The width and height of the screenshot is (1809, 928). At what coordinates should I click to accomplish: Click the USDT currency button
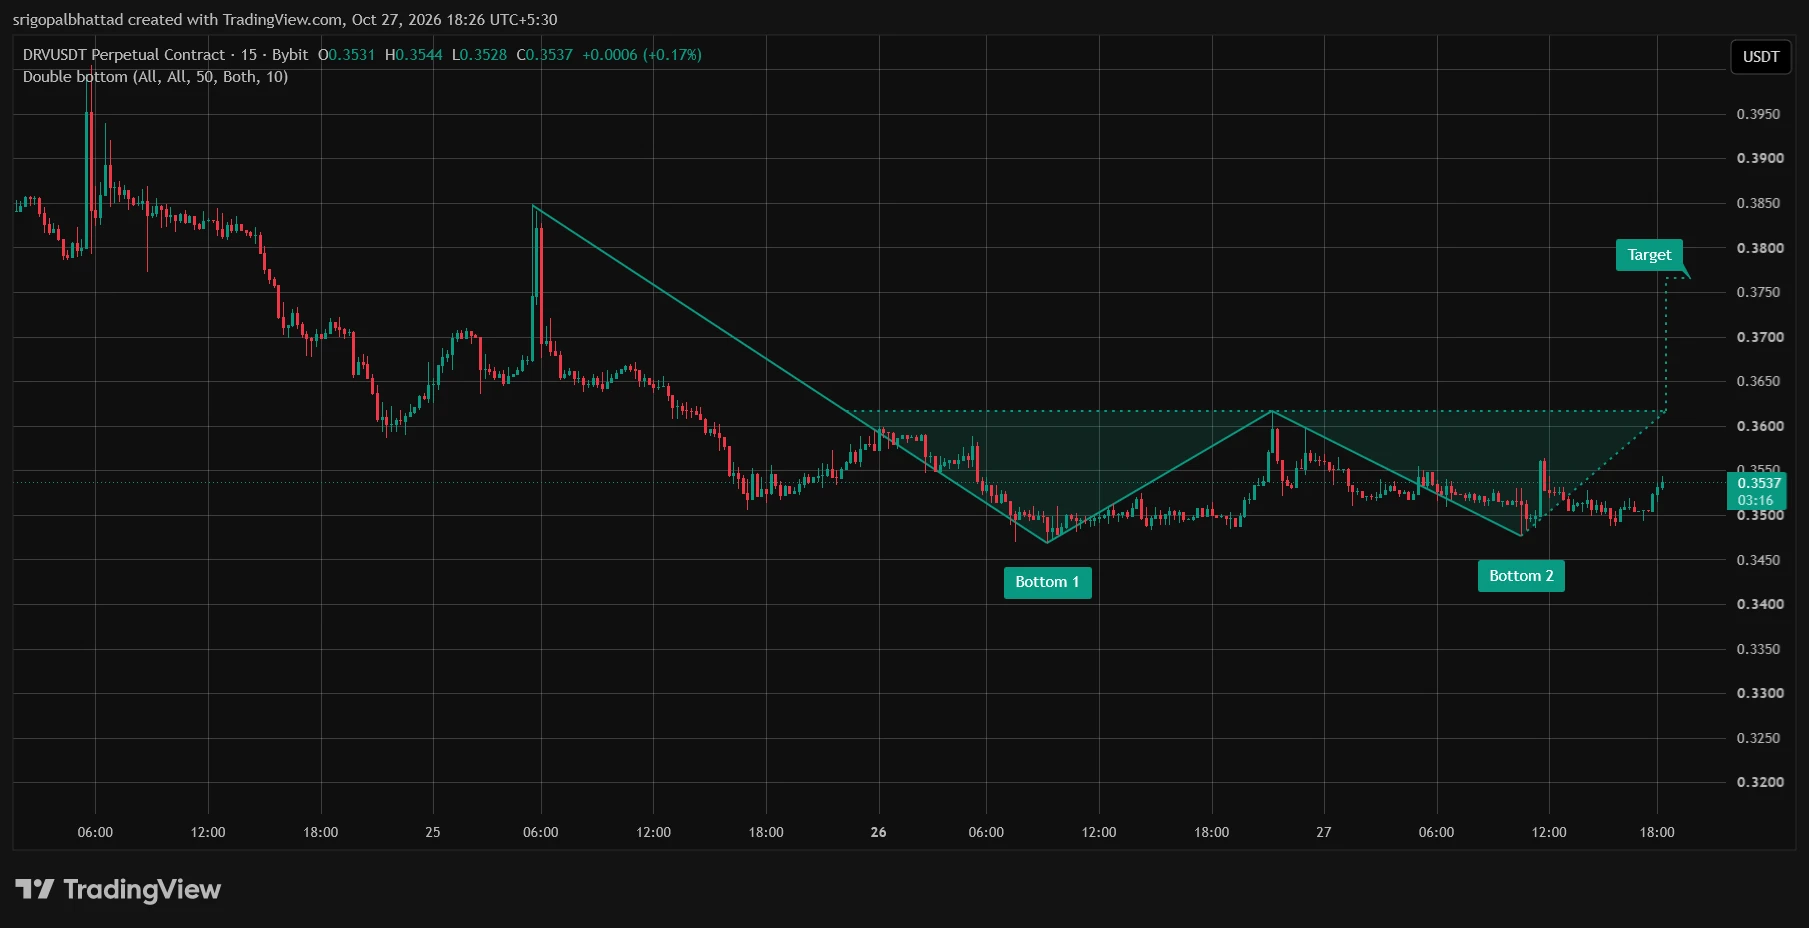tap(1760, 57)
